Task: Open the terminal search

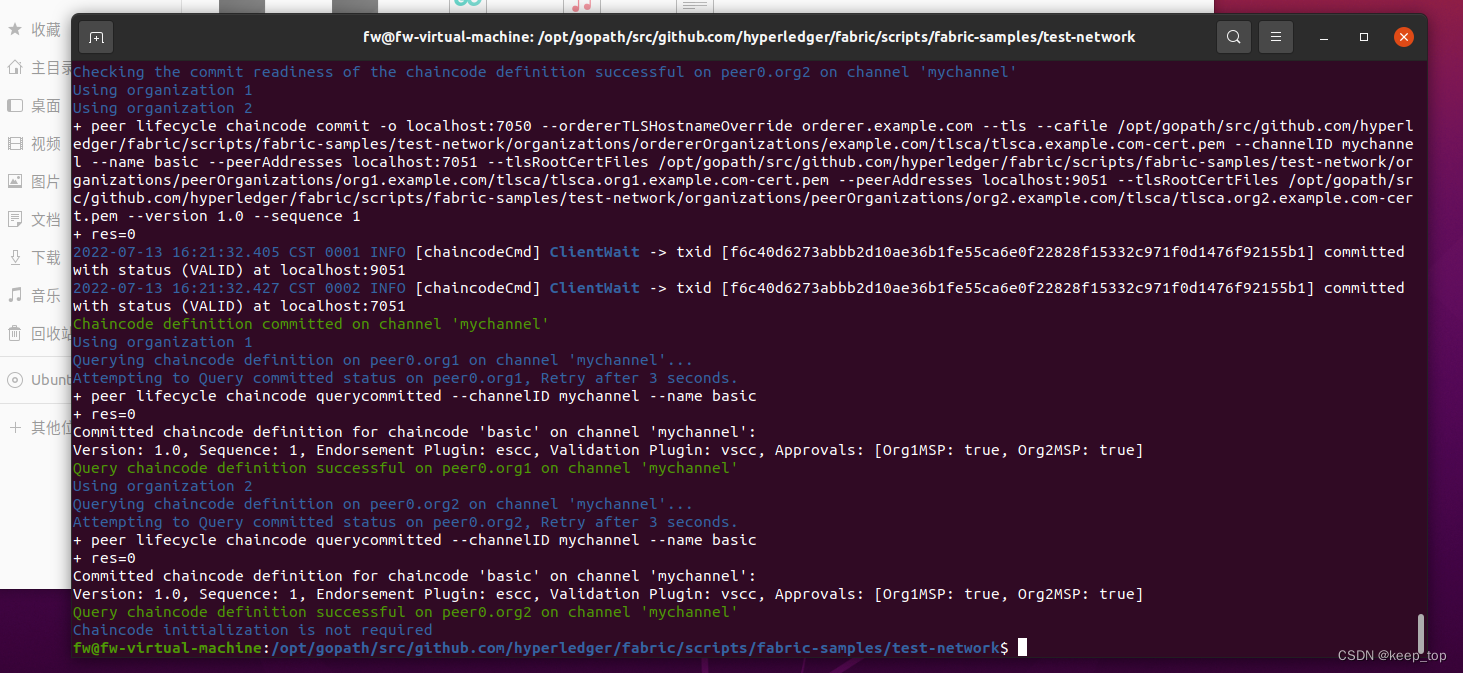Action: (1234, 37)
